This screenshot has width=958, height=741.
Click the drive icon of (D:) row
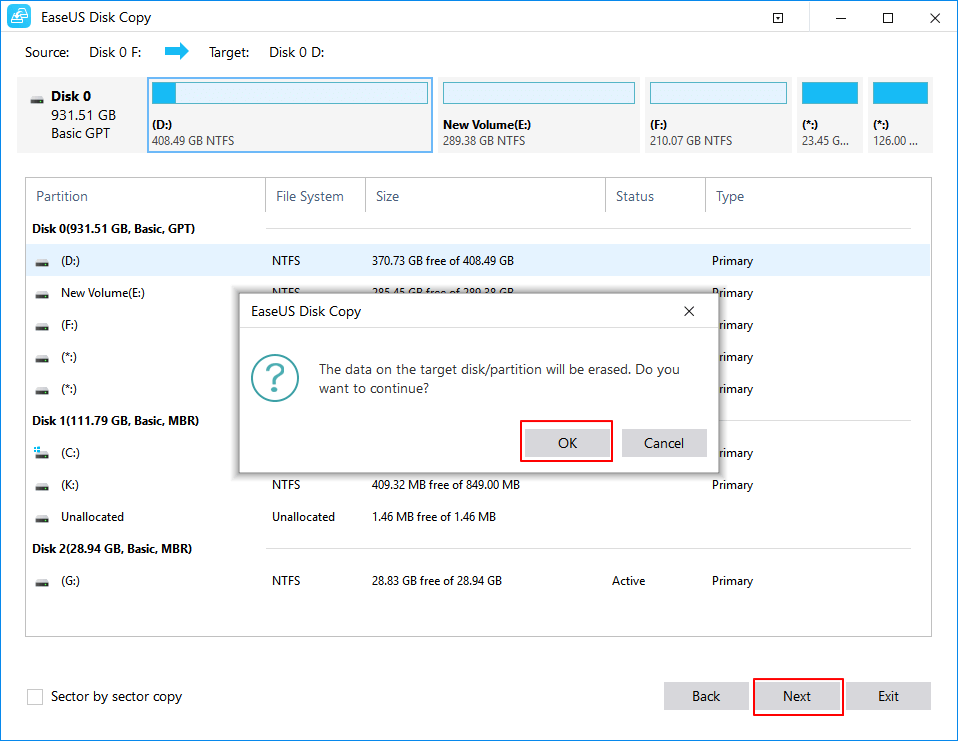(x=42, y=263)
